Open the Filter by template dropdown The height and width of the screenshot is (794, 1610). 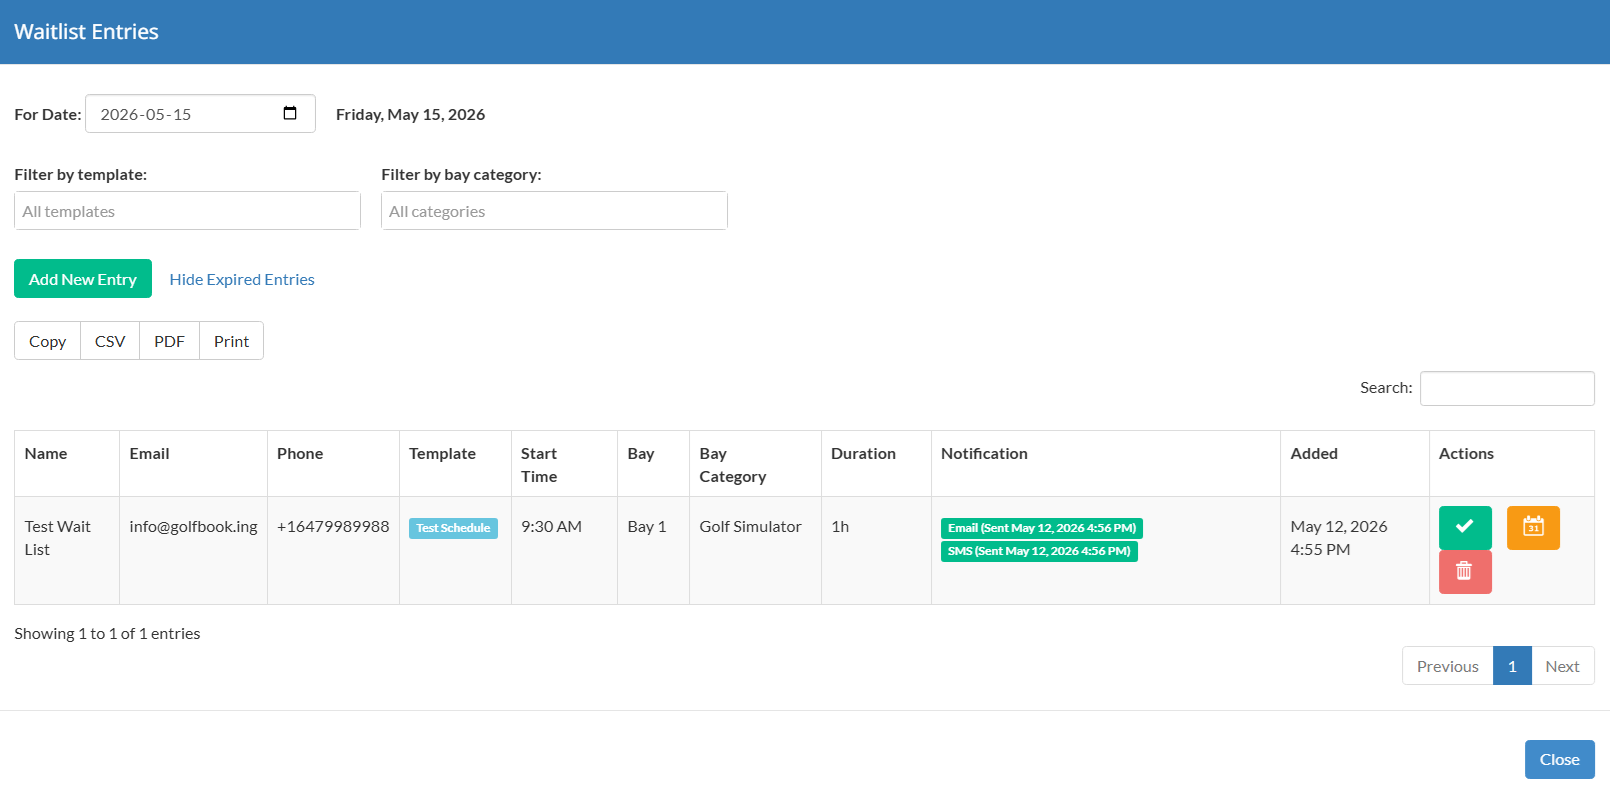pos(187,211)
